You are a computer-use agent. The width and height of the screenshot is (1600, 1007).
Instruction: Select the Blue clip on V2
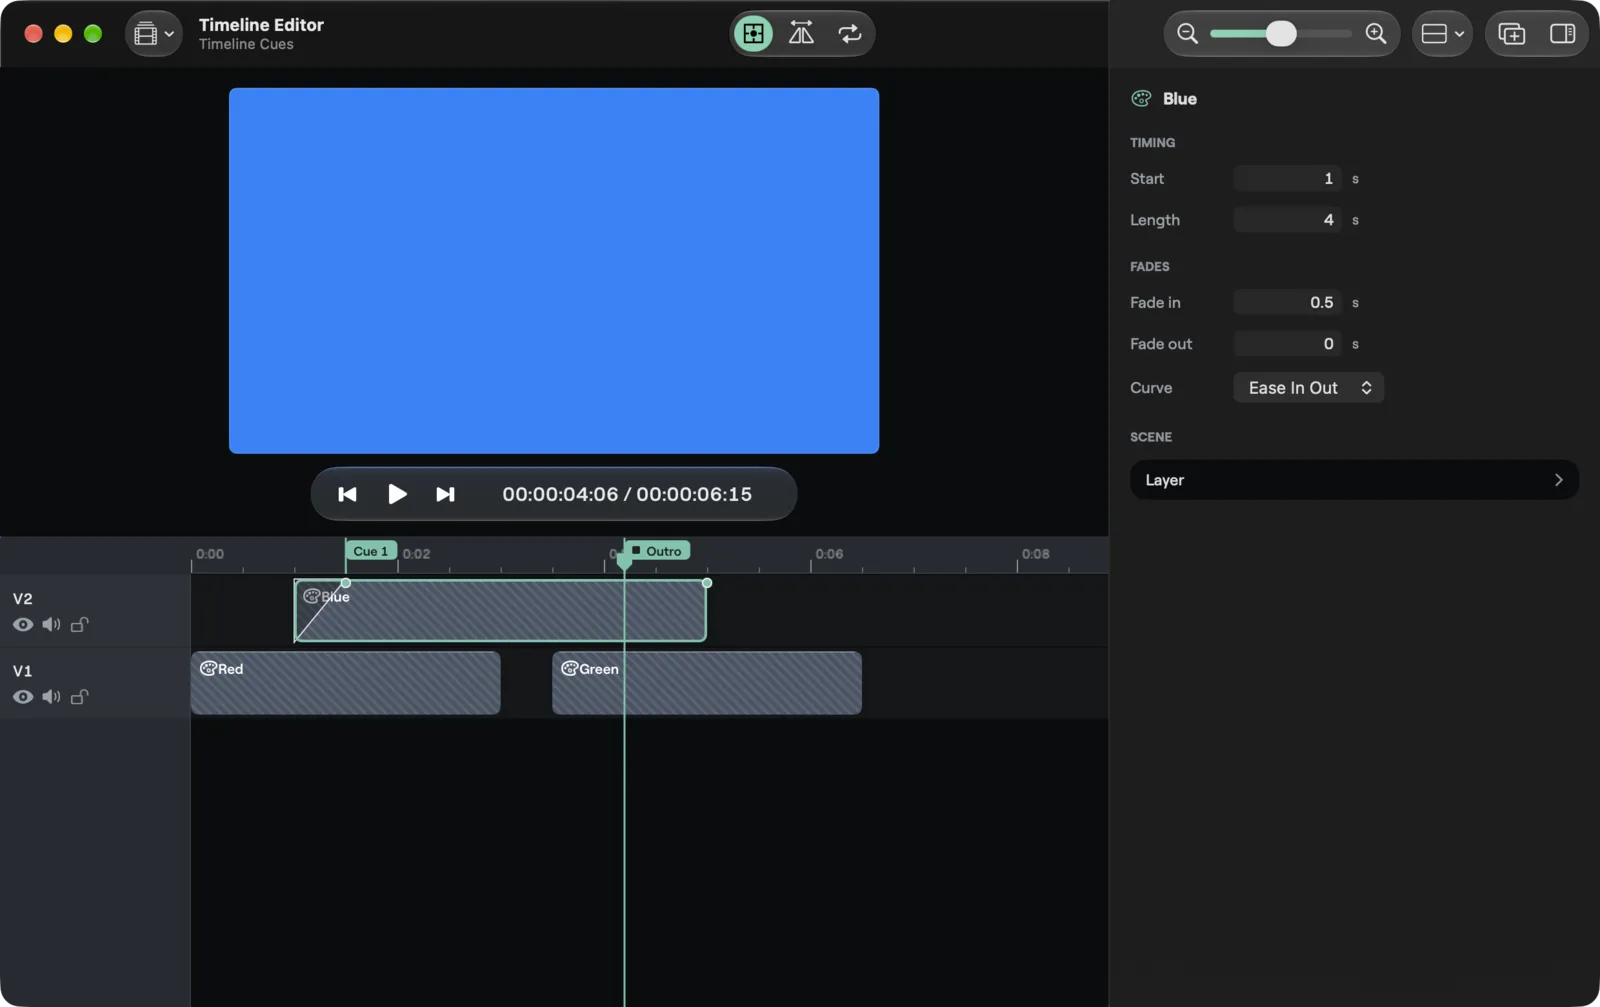[500, 610]
